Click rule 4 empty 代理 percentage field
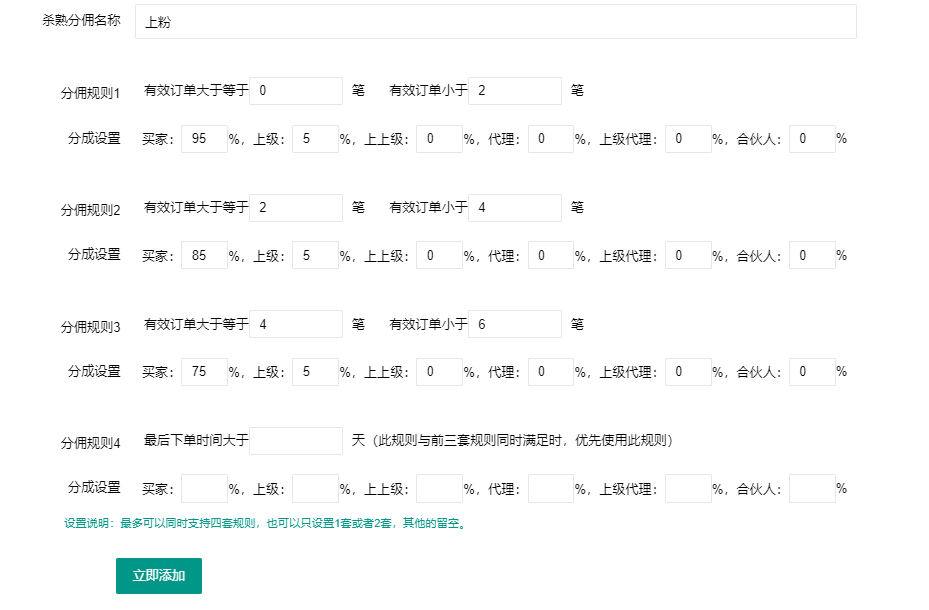Viewport: 929px width, 610px height. (x=551, y=489)
